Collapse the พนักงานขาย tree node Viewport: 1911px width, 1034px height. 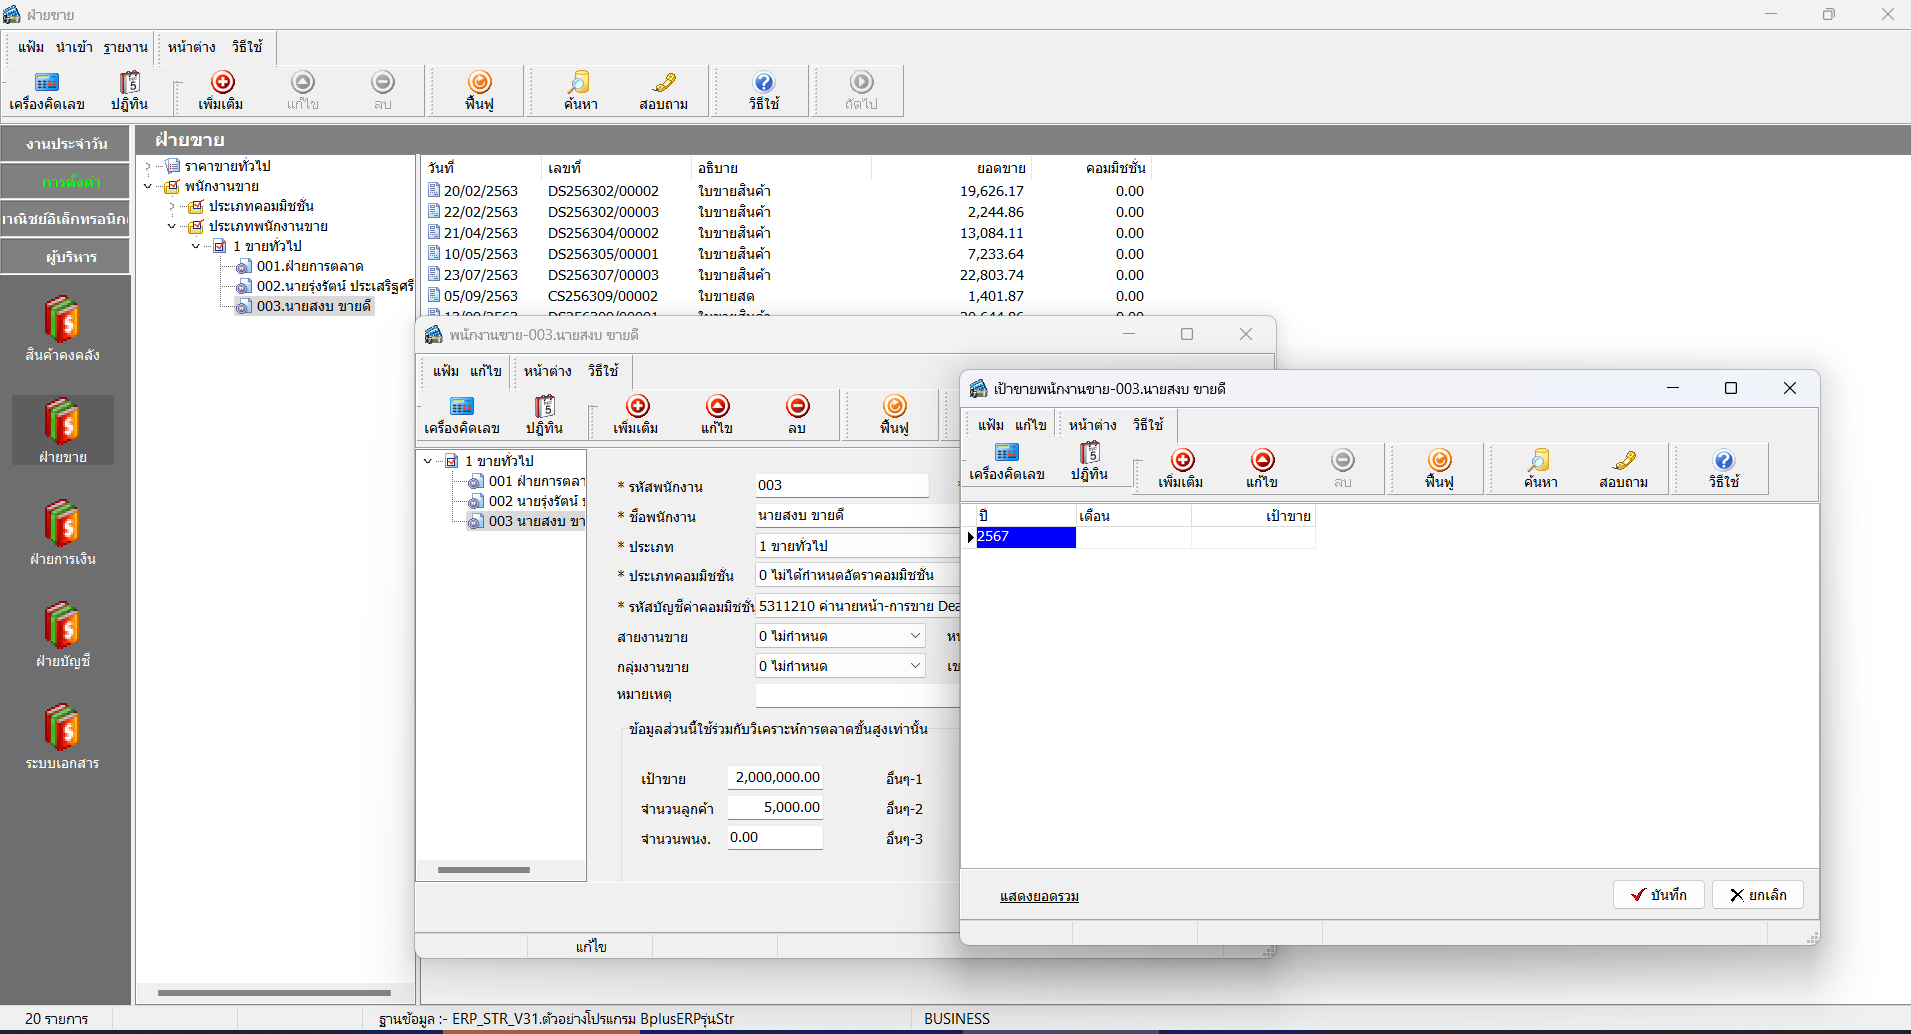(148, 186)
